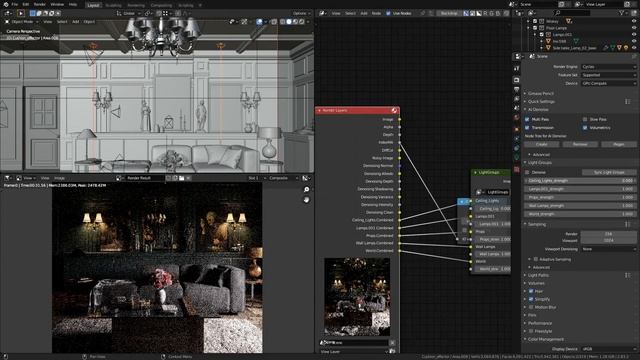The height and width of the screenshot is (360, 640).
Task: Collapse the LightGroups node
Action: pyautogui.click(x=475, y=173)
